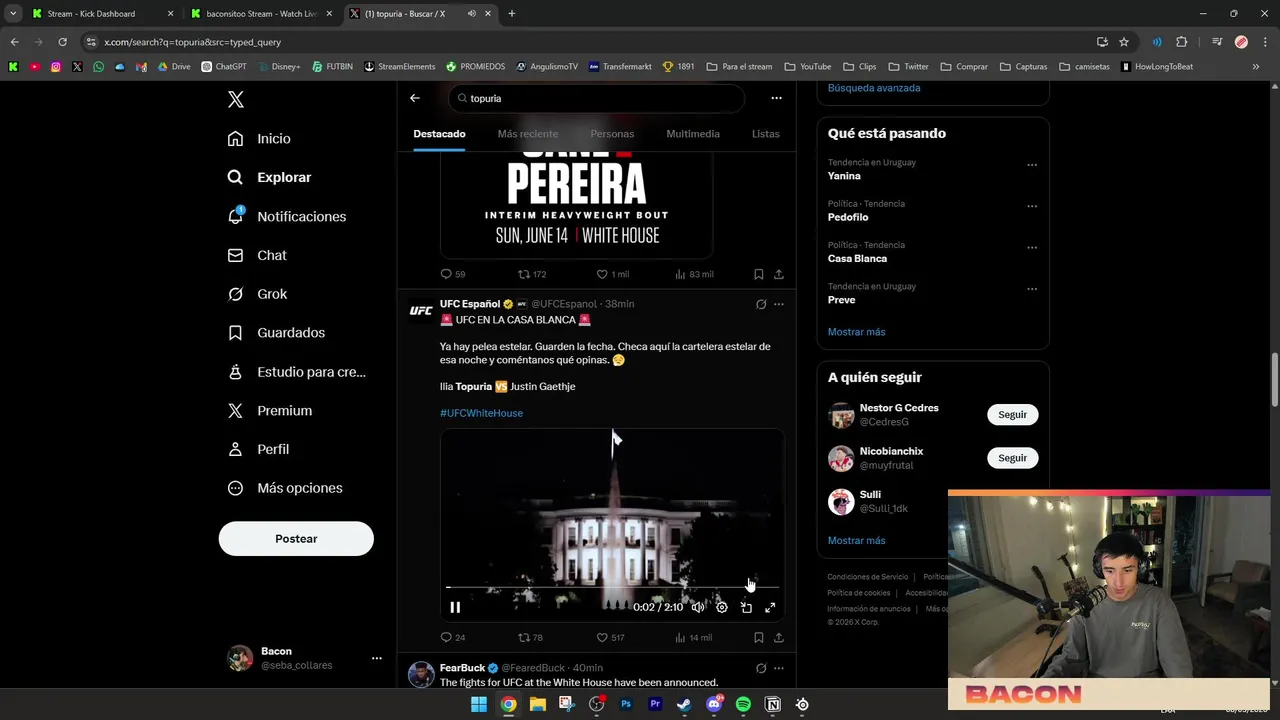Open more menu on UFC Español post
The height and width of the screenshot is (720, 1280).
(x=779, y=304)
